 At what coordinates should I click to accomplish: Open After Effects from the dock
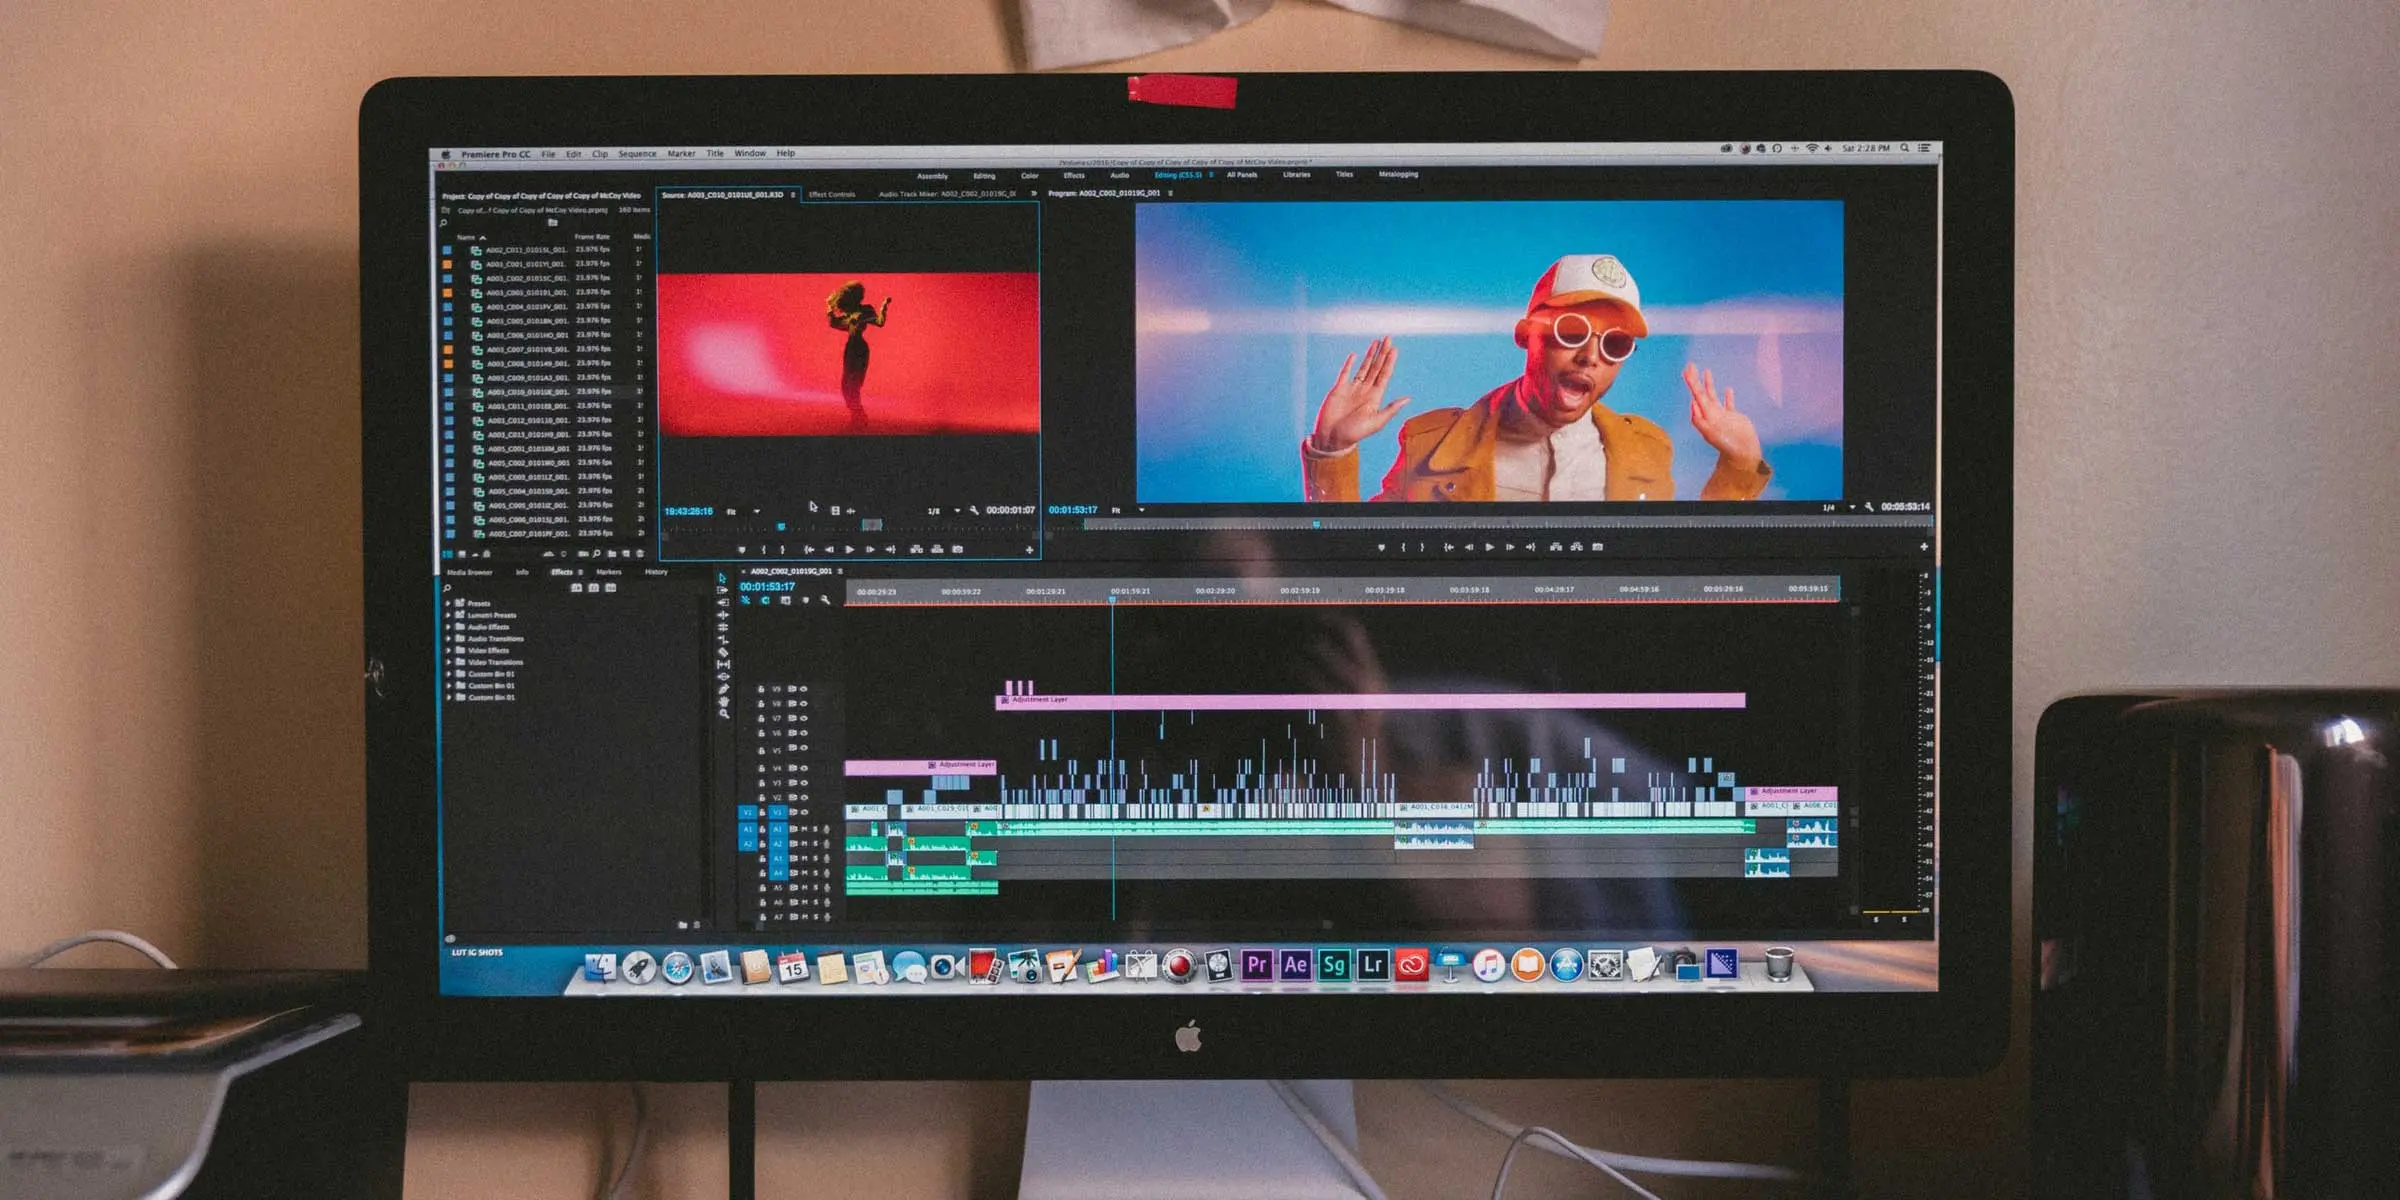(x=1295, y=965)
